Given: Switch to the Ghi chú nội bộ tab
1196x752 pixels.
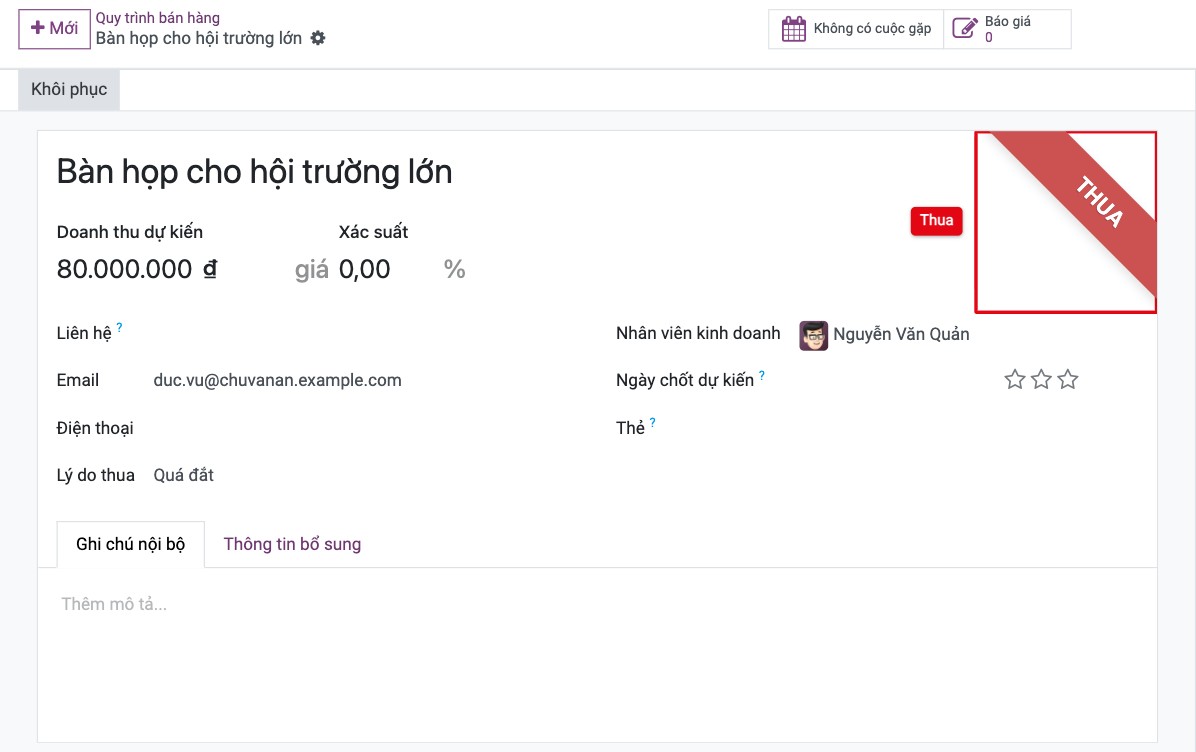Looking at the screenshot, I should click(130, 544).
